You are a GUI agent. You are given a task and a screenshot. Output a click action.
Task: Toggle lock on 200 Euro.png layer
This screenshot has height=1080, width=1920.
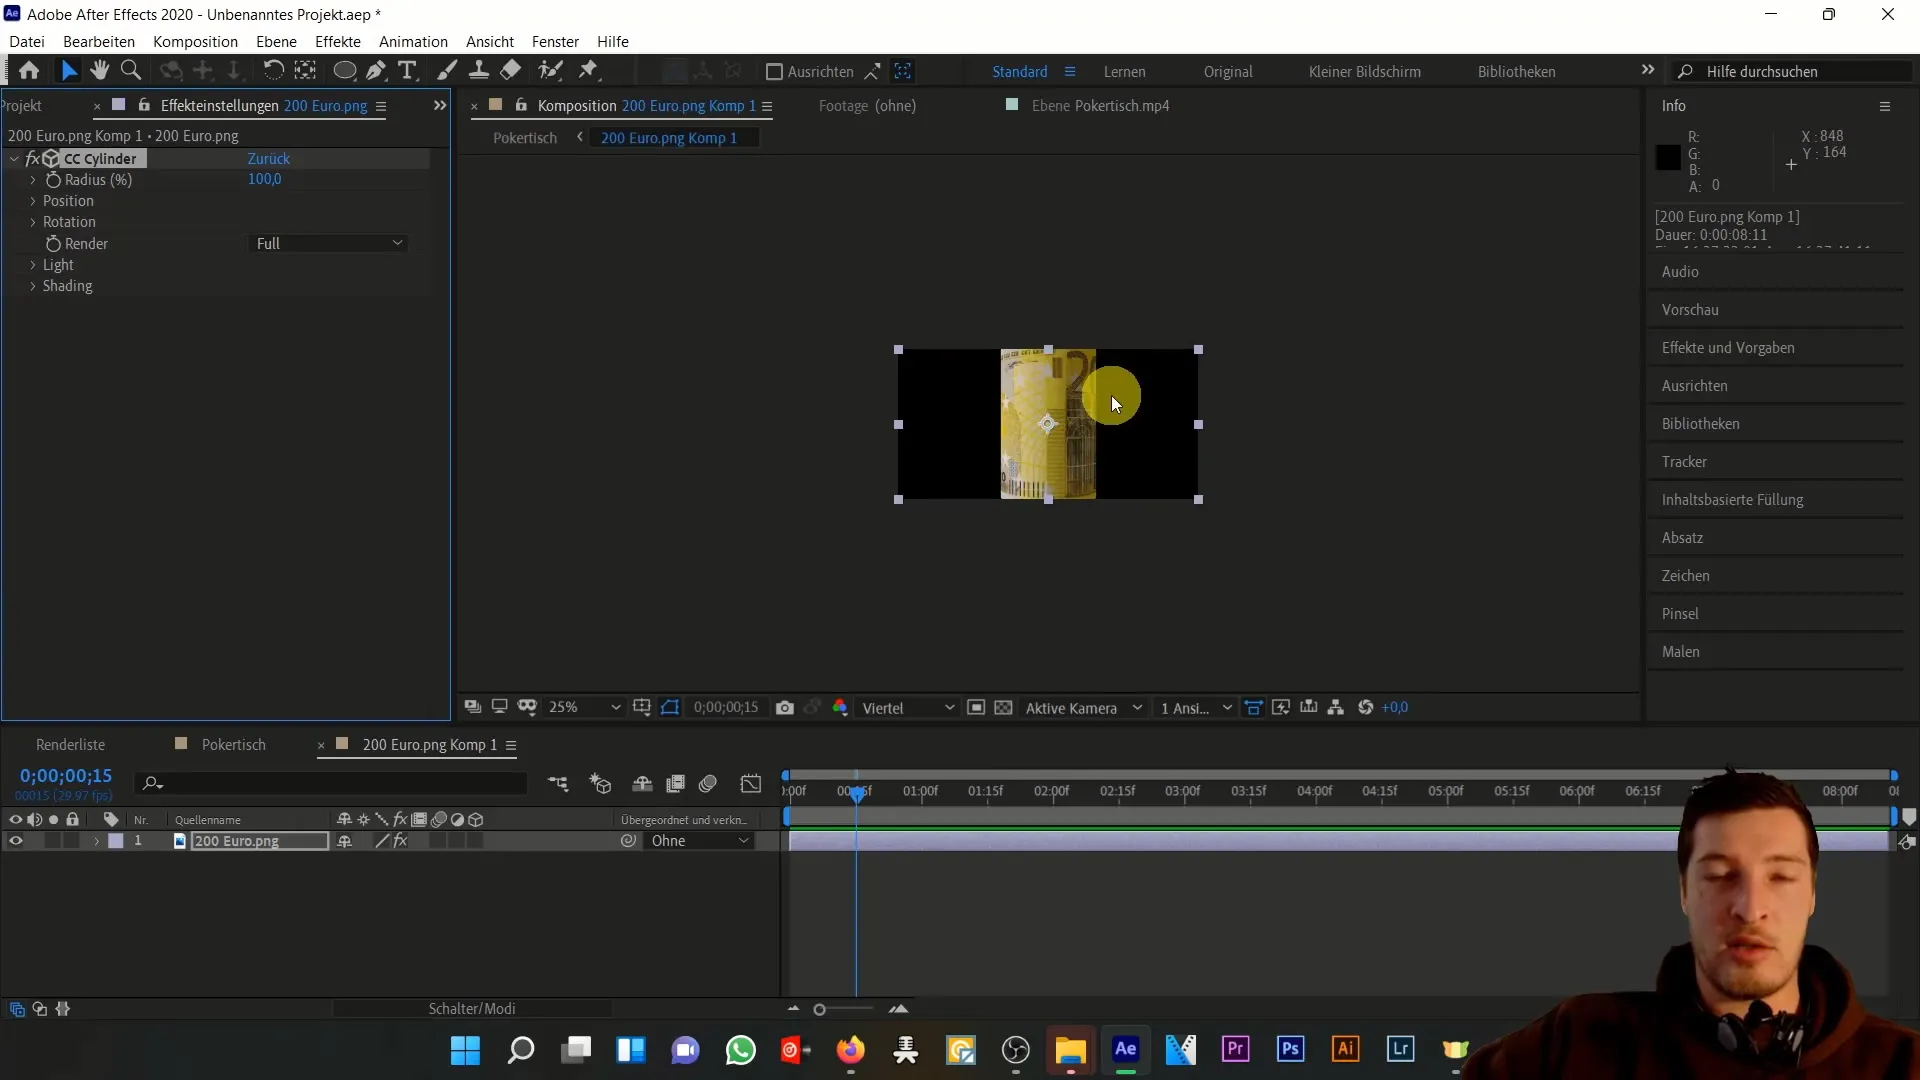(73, 841)
